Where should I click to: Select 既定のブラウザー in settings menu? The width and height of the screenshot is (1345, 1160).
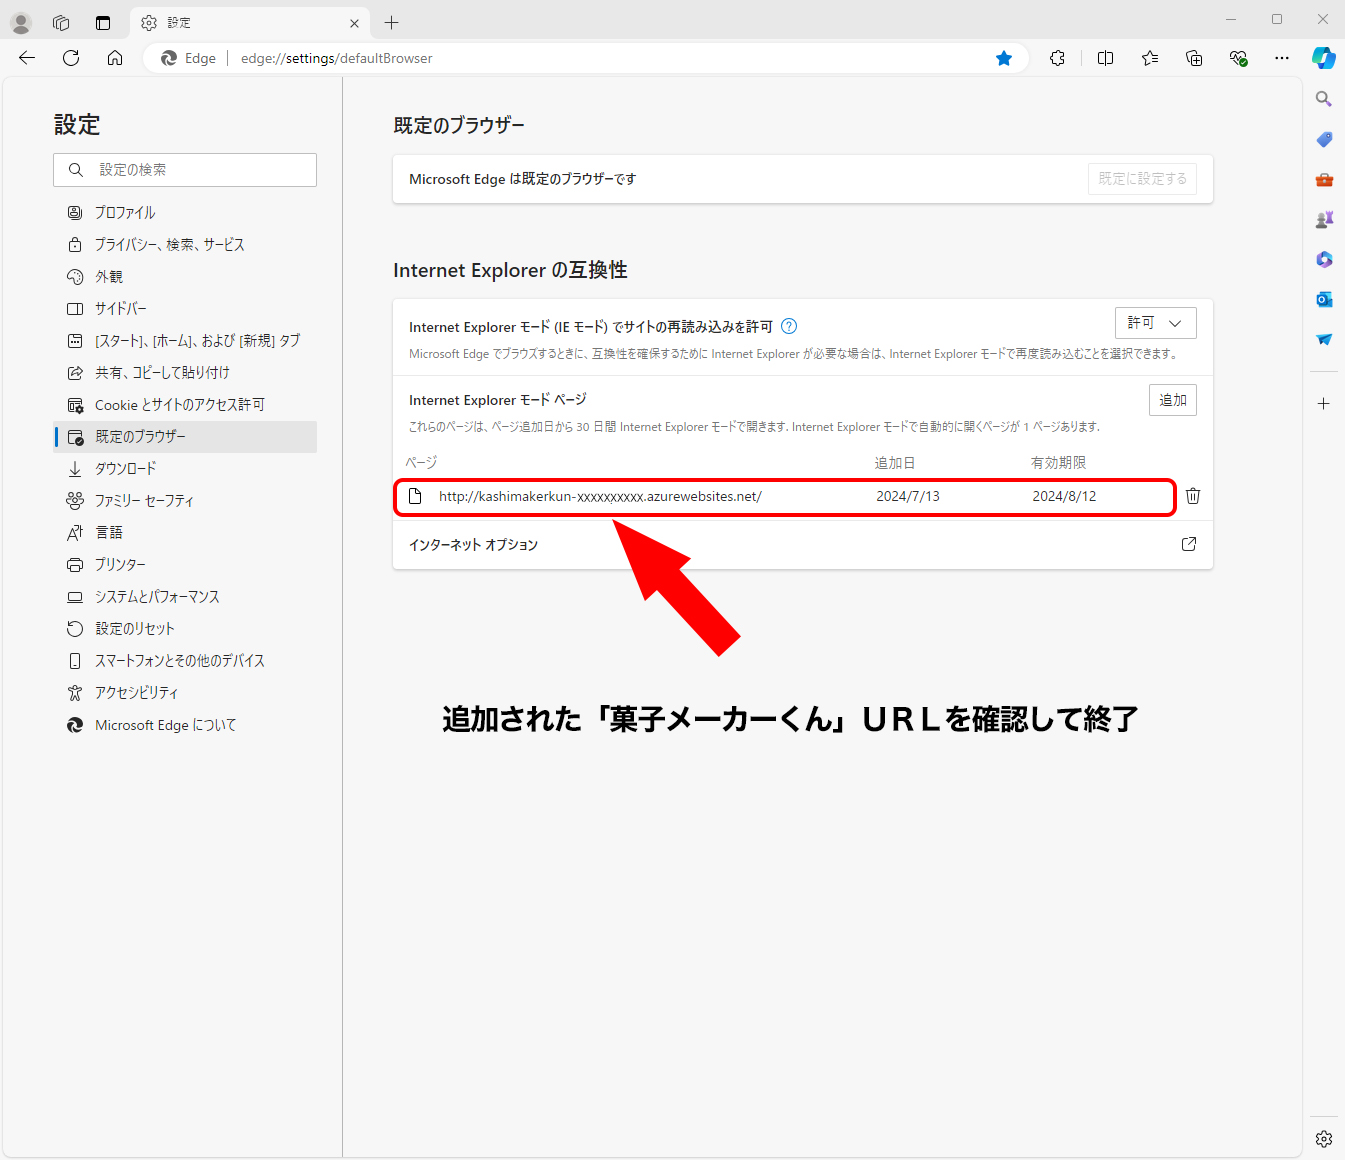(x=185, y=436)
